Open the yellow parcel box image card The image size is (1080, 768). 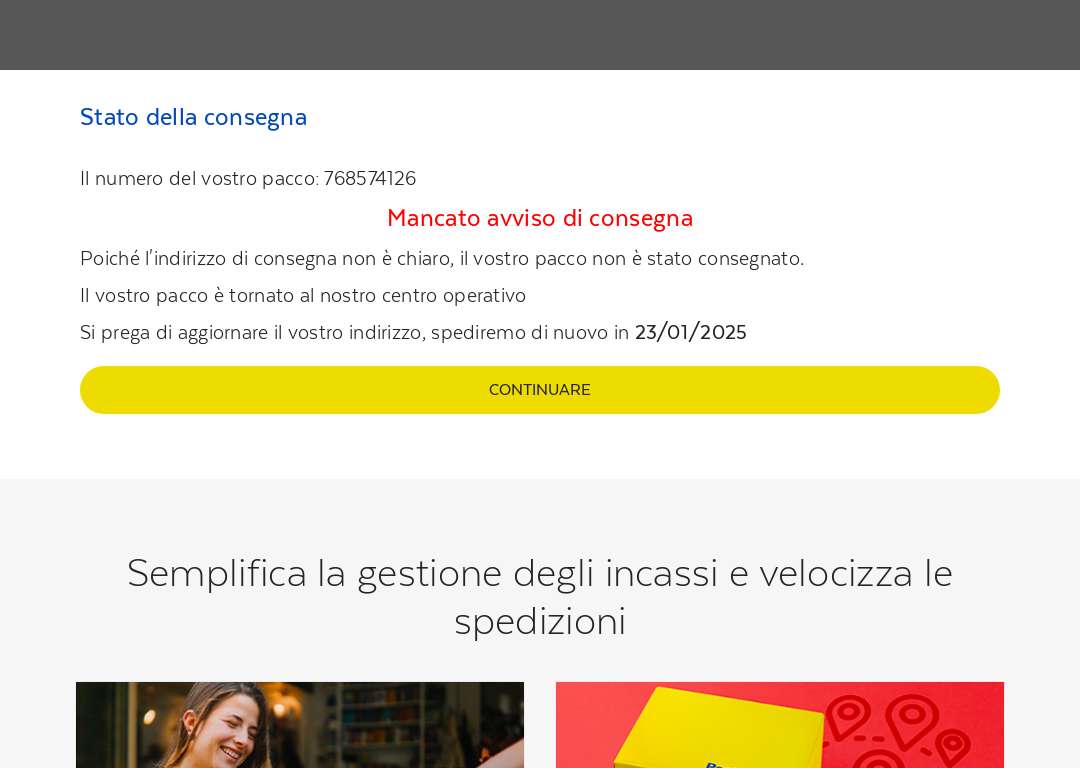coord(780,725)
